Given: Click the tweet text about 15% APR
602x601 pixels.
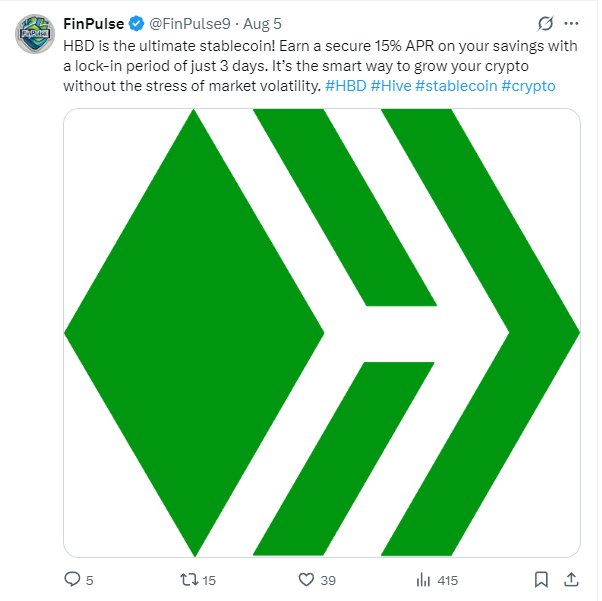Looking at the screenshot, I should (322, 66).
